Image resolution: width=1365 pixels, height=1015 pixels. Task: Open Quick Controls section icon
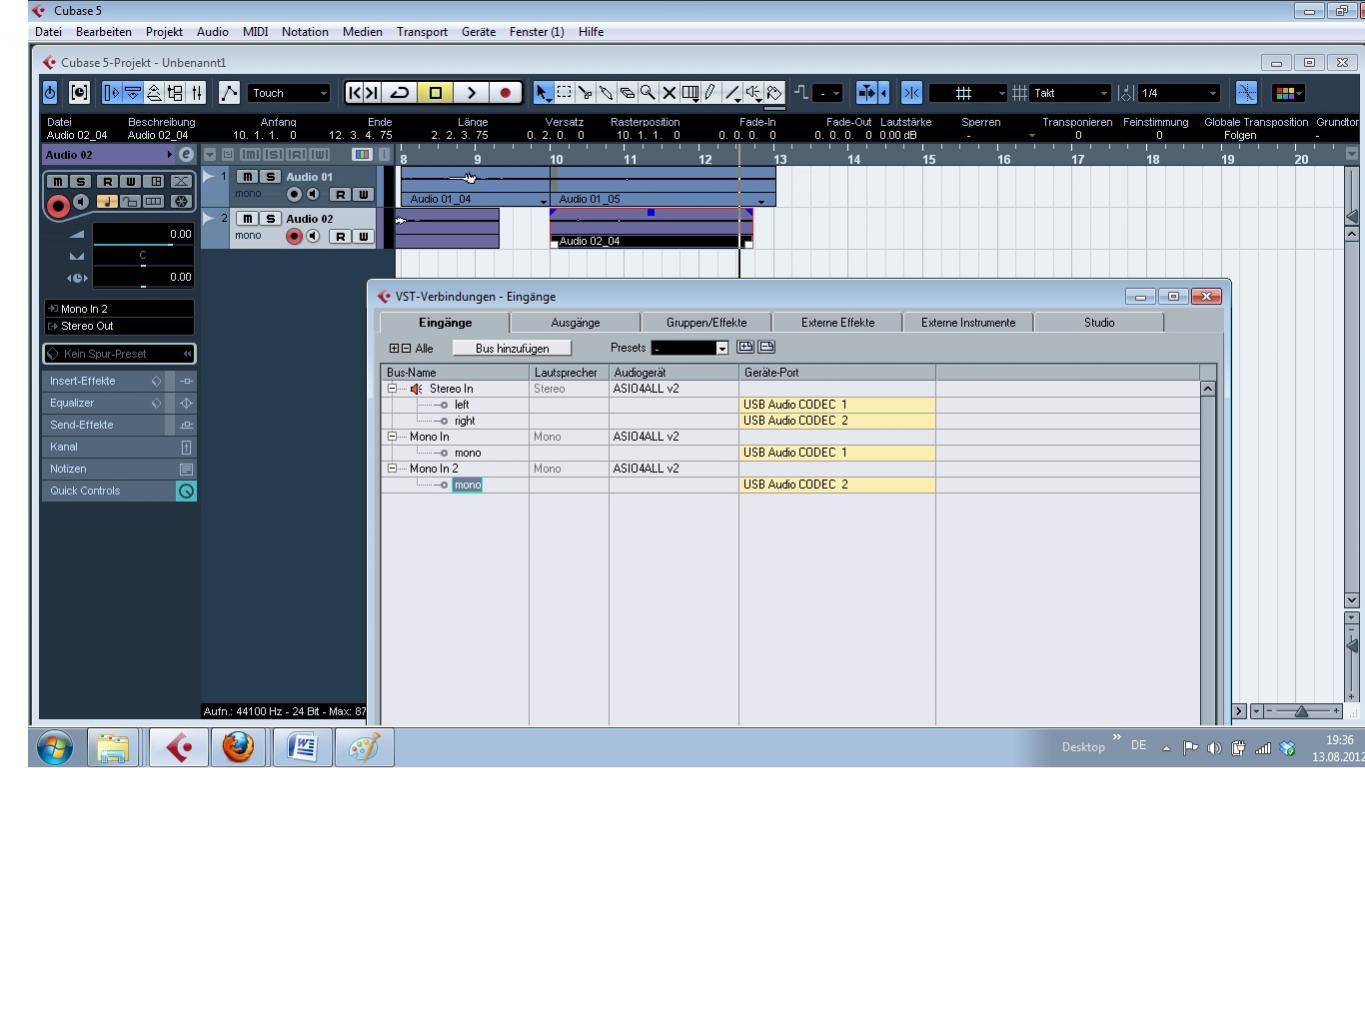click(x=186, y=491)
